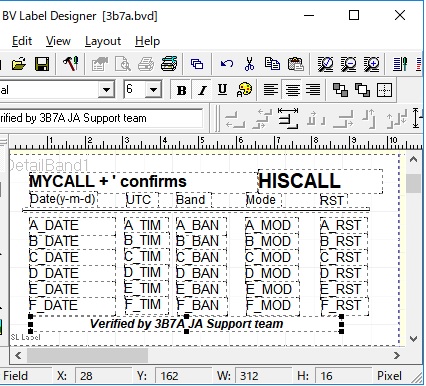Image resolution: width=426 pixels, height=386 pixels.
Task: Click the Paste clipboard icon
Action: 295,64
